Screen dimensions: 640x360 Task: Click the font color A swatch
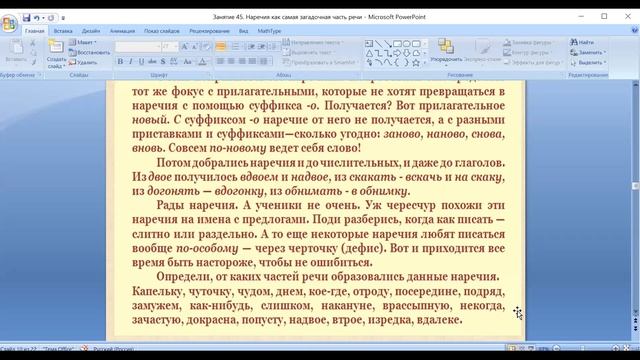click(202, 62)
